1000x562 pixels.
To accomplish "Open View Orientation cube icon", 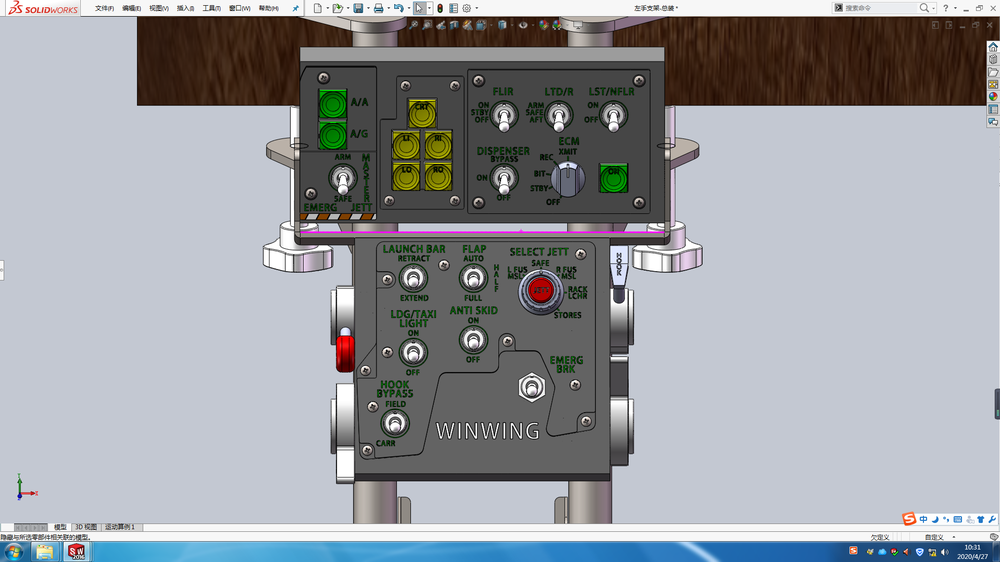I will click(x=482, y=25).
